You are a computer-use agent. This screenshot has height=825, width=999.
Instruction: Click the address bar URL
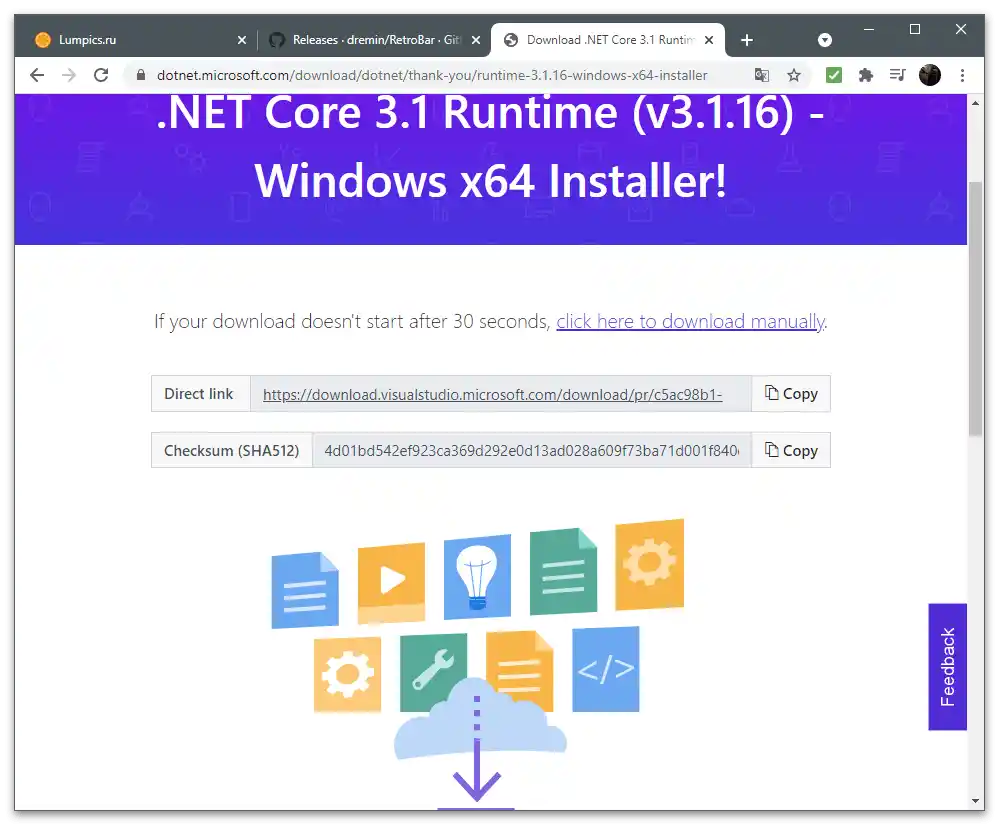(x=432, y=75)
